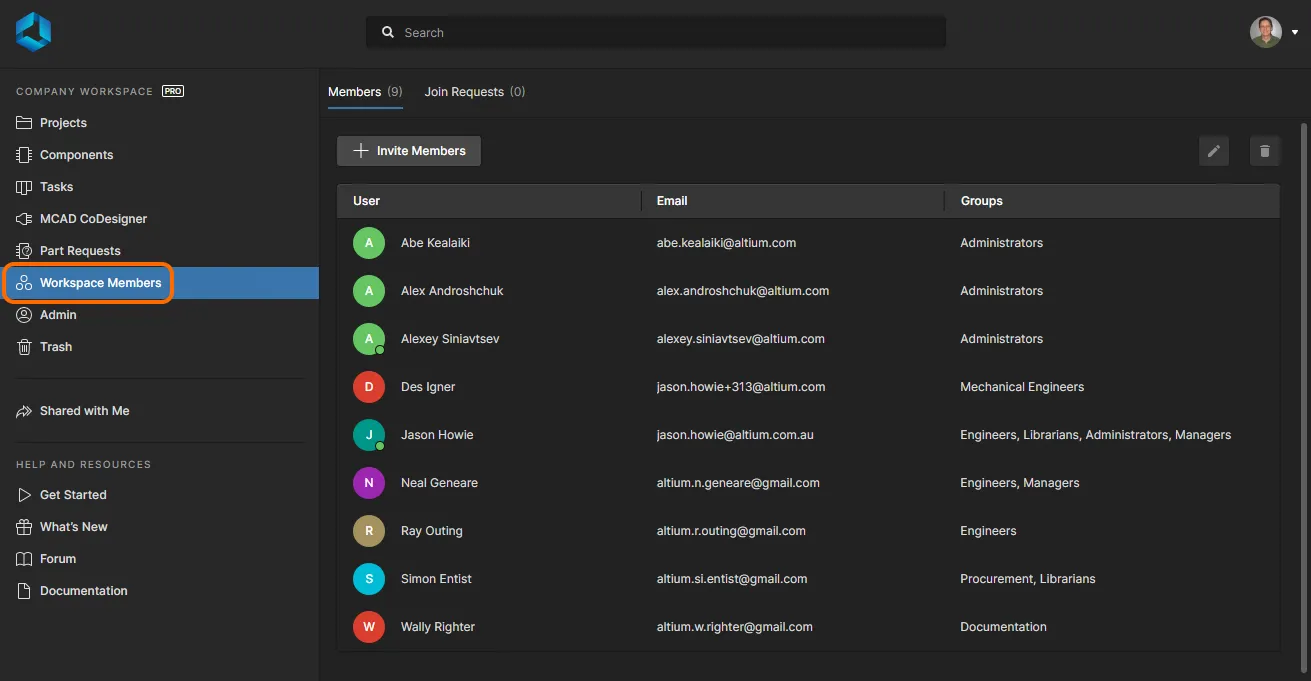Click the What's New gift icon
This screenshot has width=1311, height=681.
(x=25, y=527)
